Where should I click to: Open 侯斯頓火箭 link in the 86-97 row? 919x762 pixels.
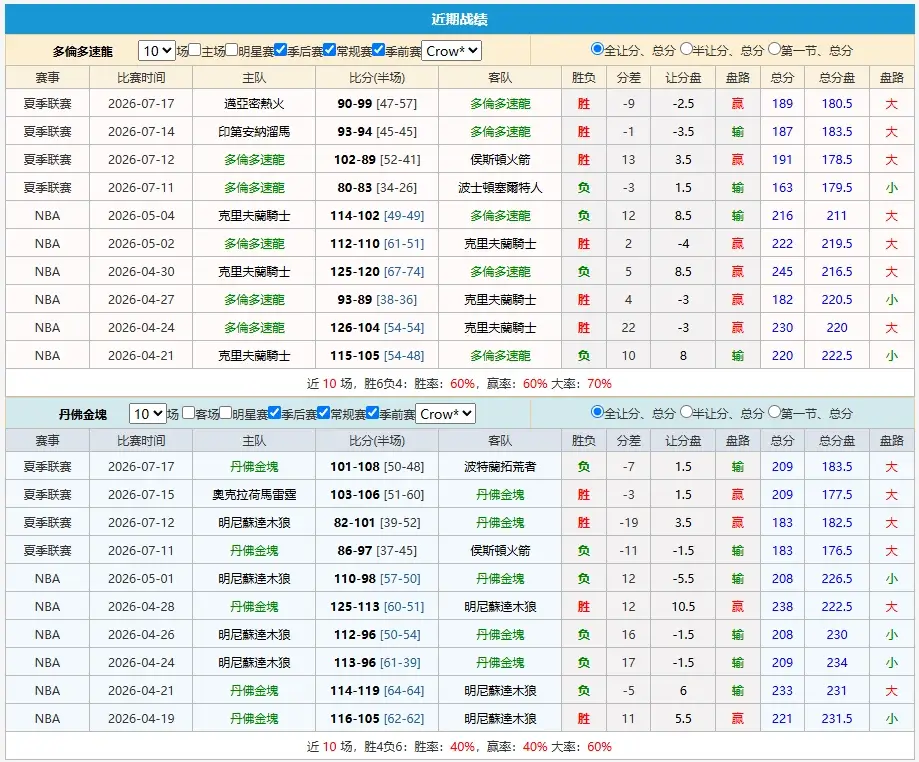click(x=500, y=550)
